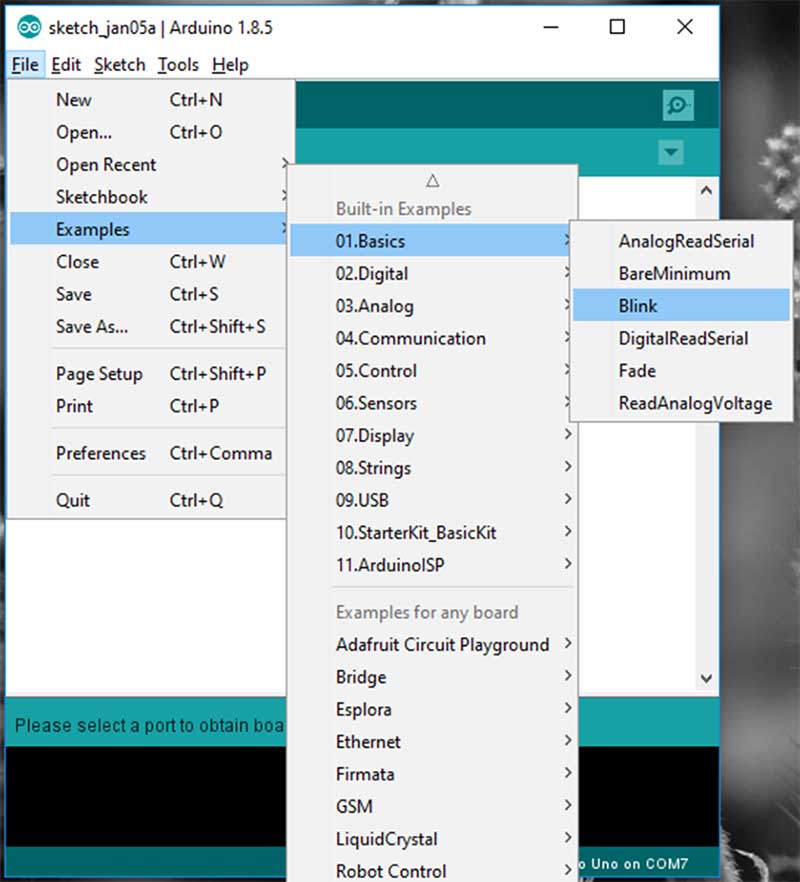Click Preferences in the File menu

(x=100, y=453)
